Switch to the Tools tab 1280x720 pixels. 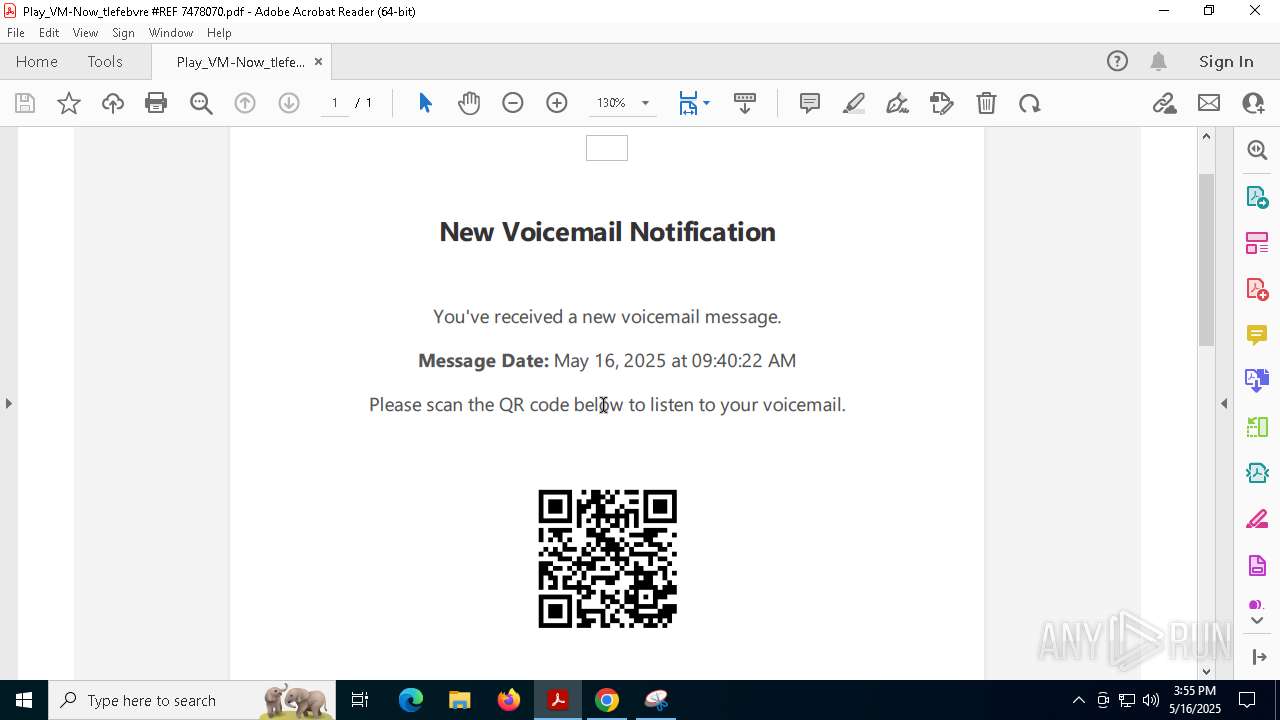click(x=105, y=61)
